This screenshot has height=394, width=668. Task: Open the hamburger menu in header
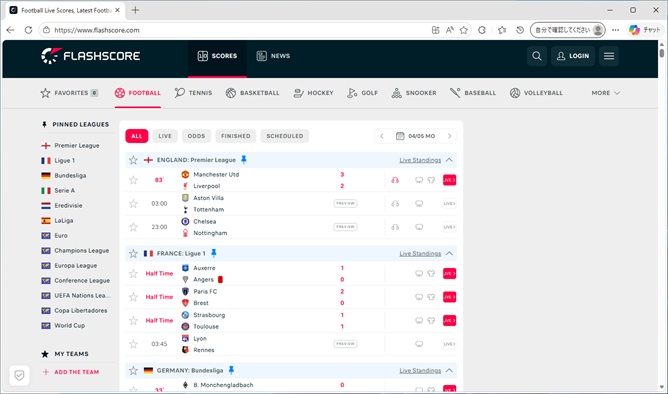(x=609, y=56)
